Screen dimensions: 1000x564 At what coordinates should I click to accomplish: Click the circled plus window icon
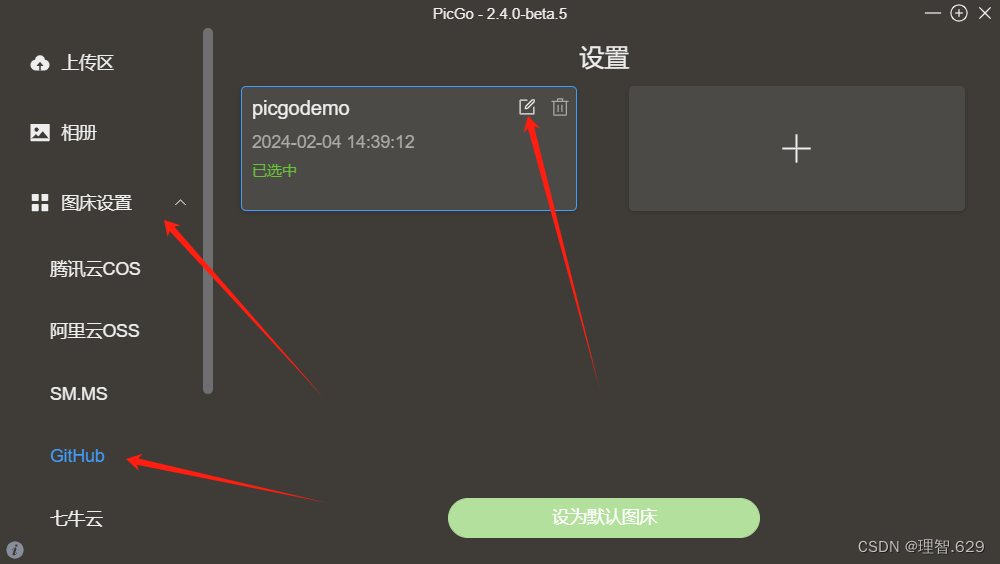point(959,13)
